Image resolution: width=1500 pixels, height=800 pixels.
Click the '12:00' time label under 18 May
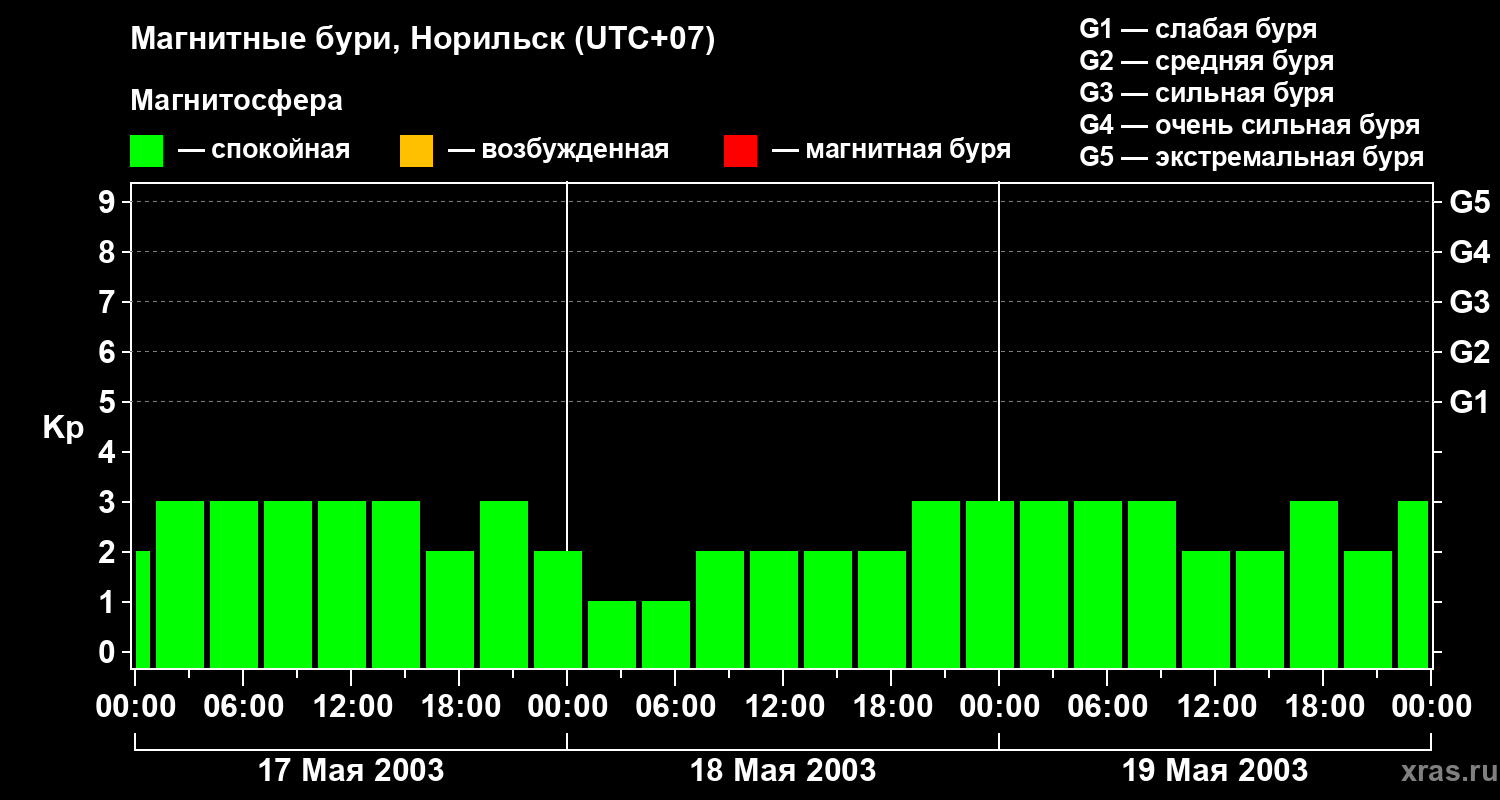pyautogui.click(x=783, y=706)
